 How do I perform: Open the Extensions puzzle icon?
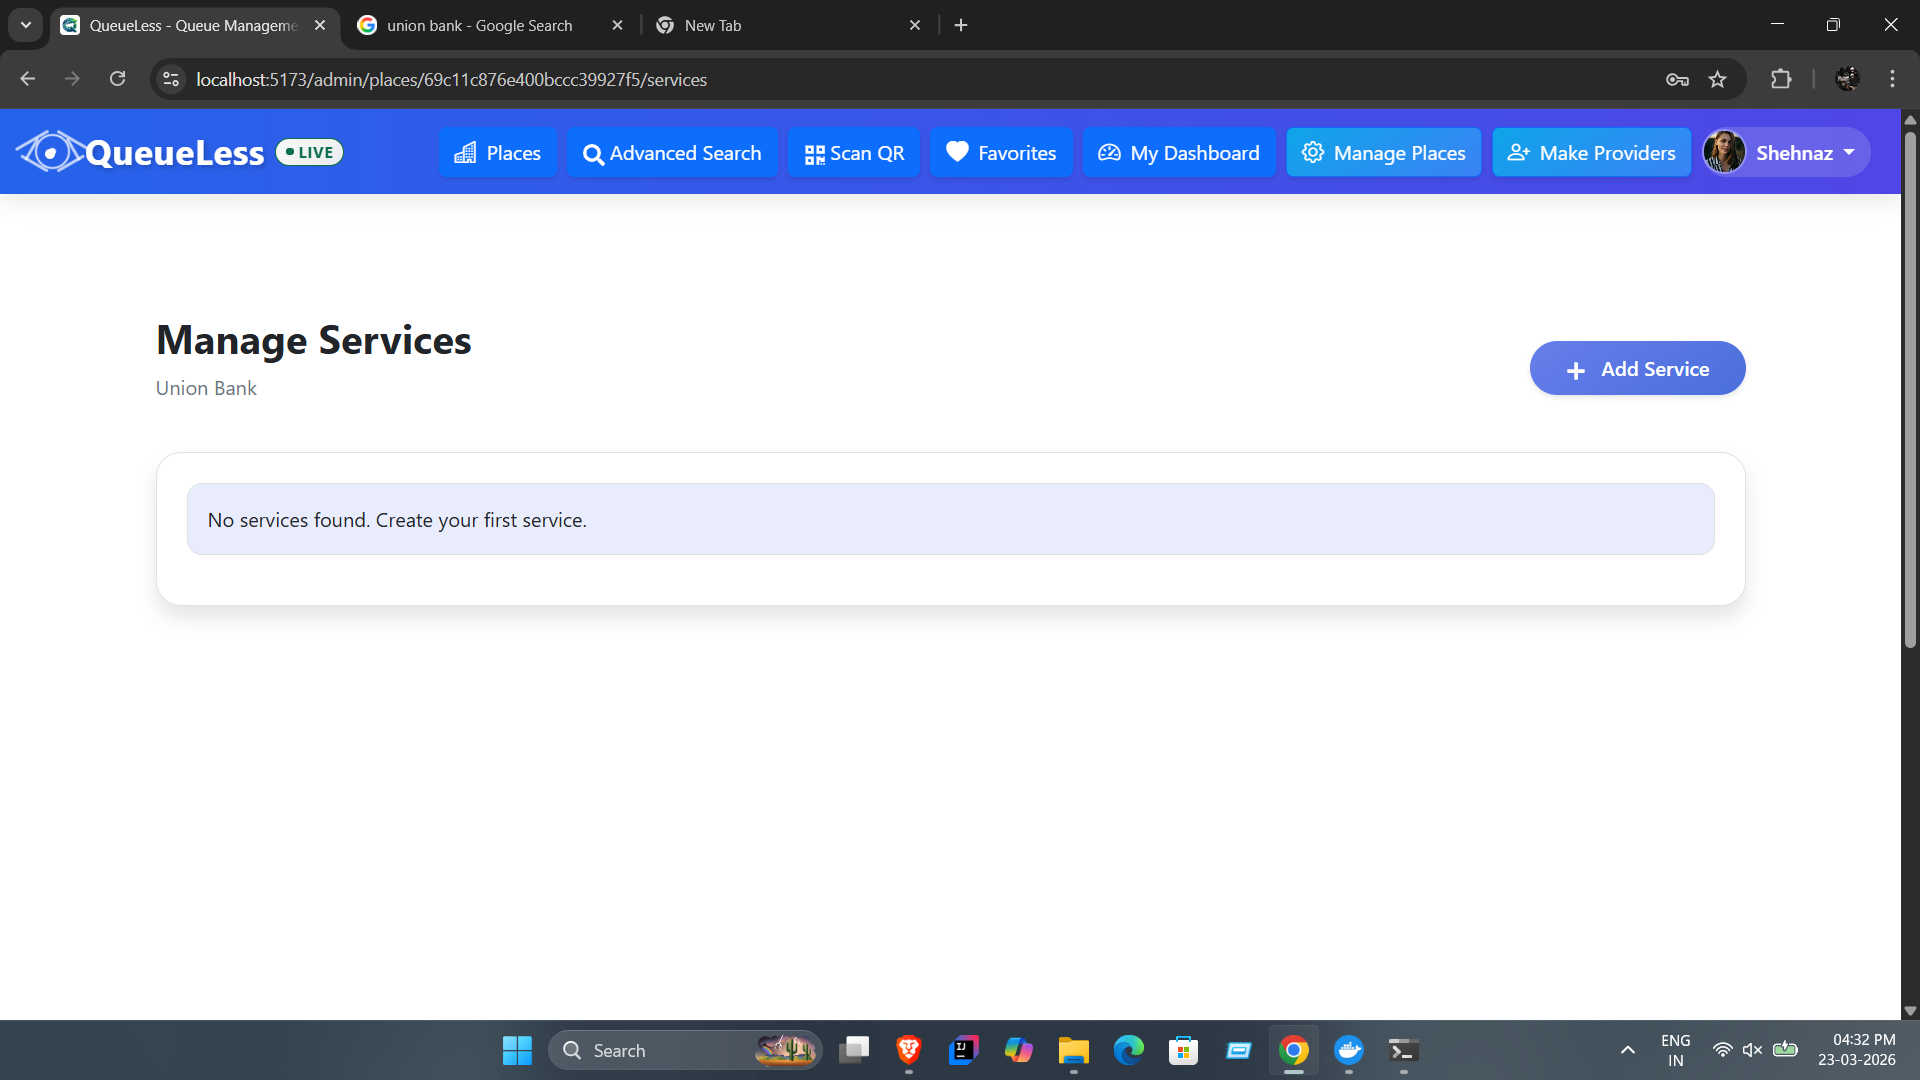point(1781,79)
